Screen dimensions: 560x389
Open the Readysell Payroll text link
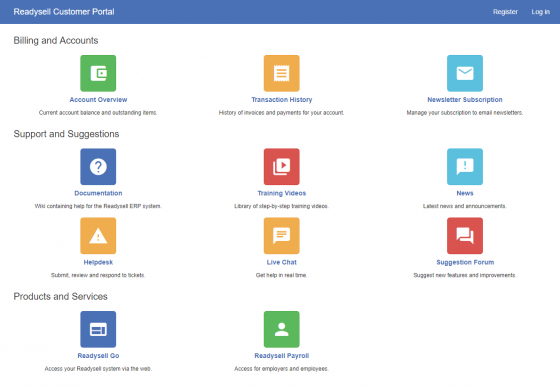click(281, 356)
